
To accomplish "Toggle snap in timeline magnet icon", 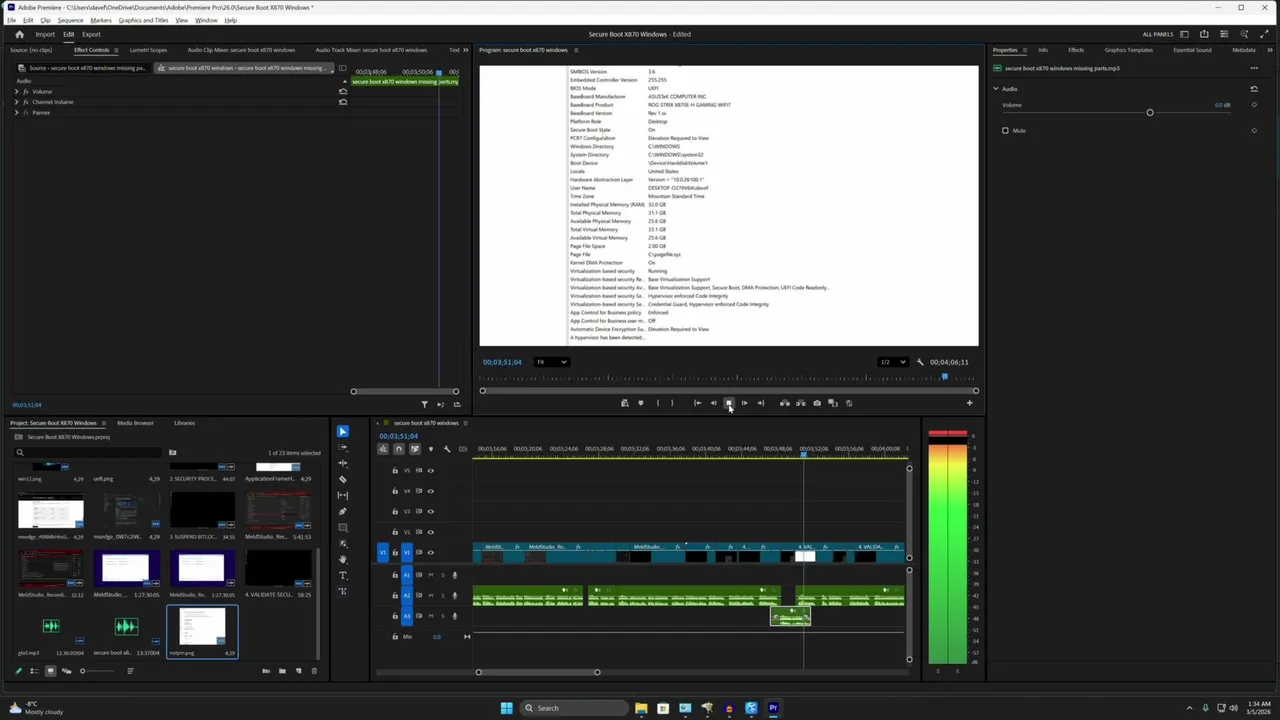I will 399,449.
